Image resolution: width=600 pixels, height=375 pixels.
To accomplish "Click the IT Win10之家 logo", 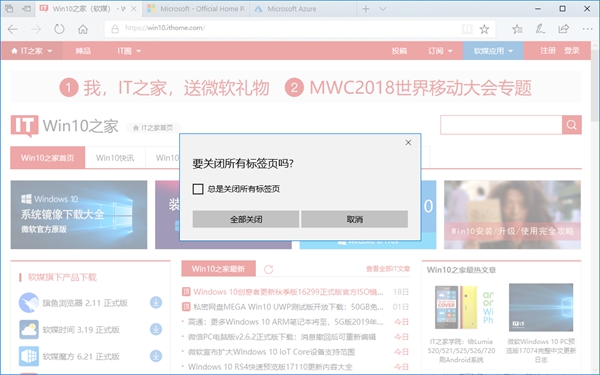I will pos(65,126).
